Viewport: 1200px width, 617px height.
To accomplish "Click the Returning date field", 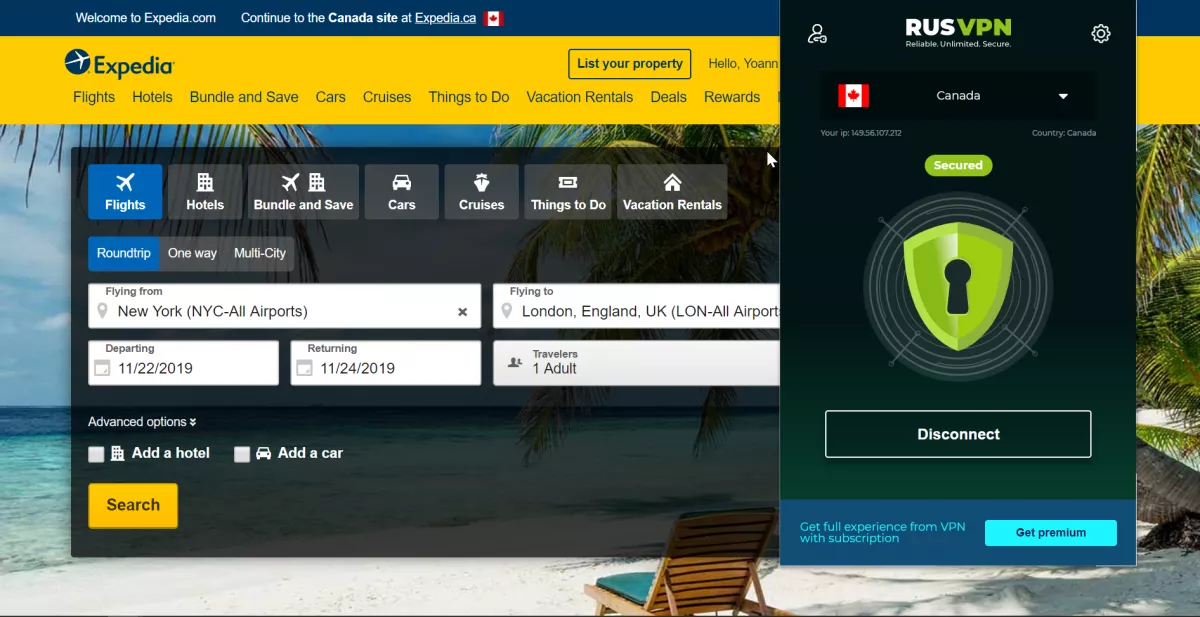I will point(386,363).
